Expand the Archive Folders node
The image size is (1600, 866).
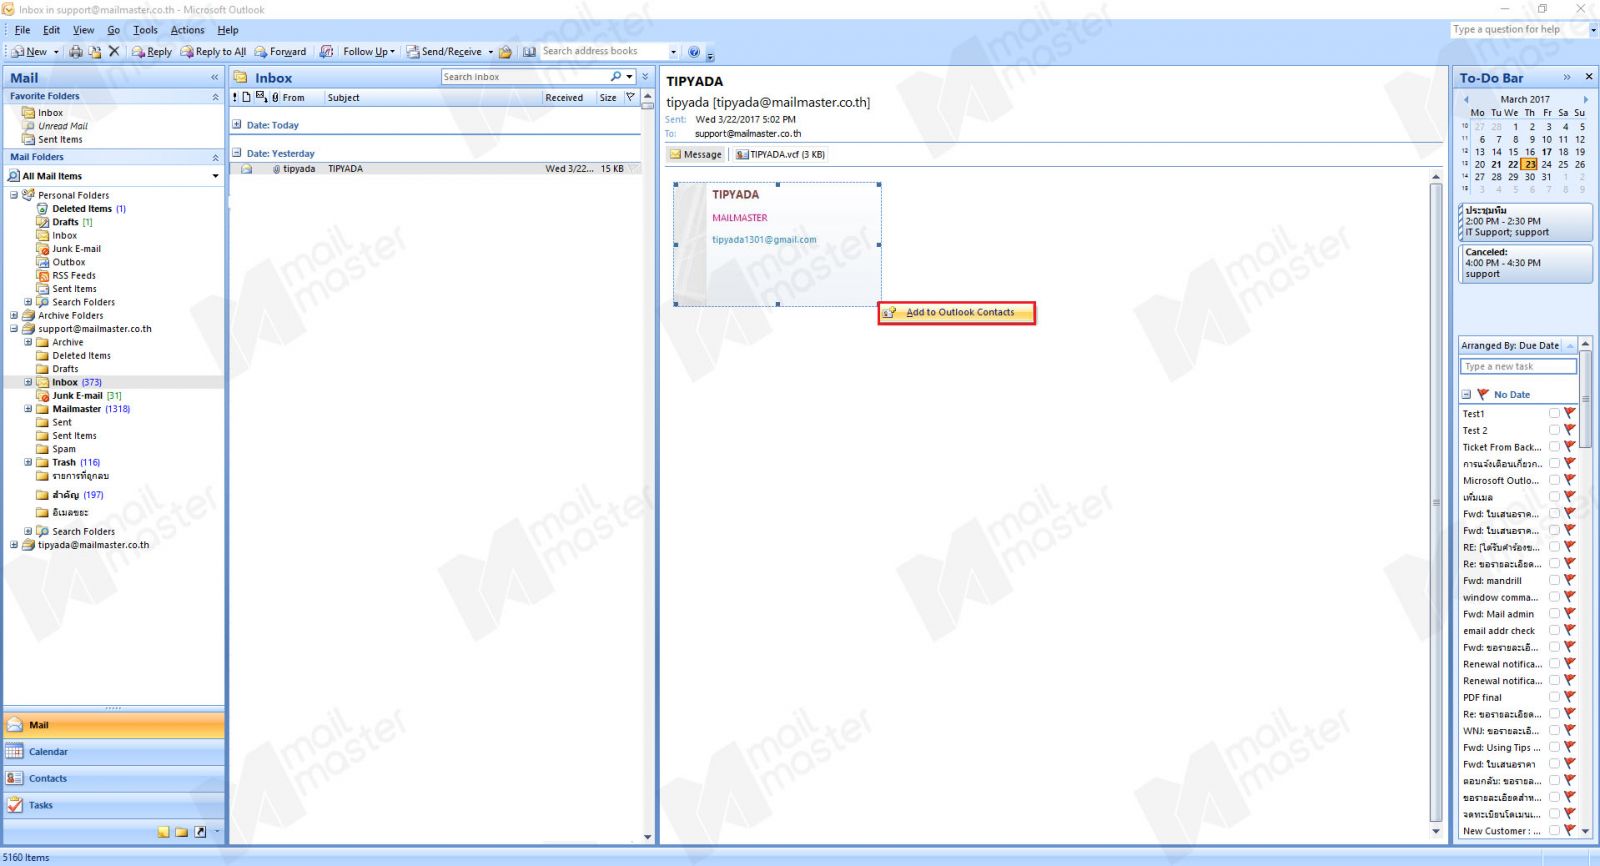click(x=14, y=316)
